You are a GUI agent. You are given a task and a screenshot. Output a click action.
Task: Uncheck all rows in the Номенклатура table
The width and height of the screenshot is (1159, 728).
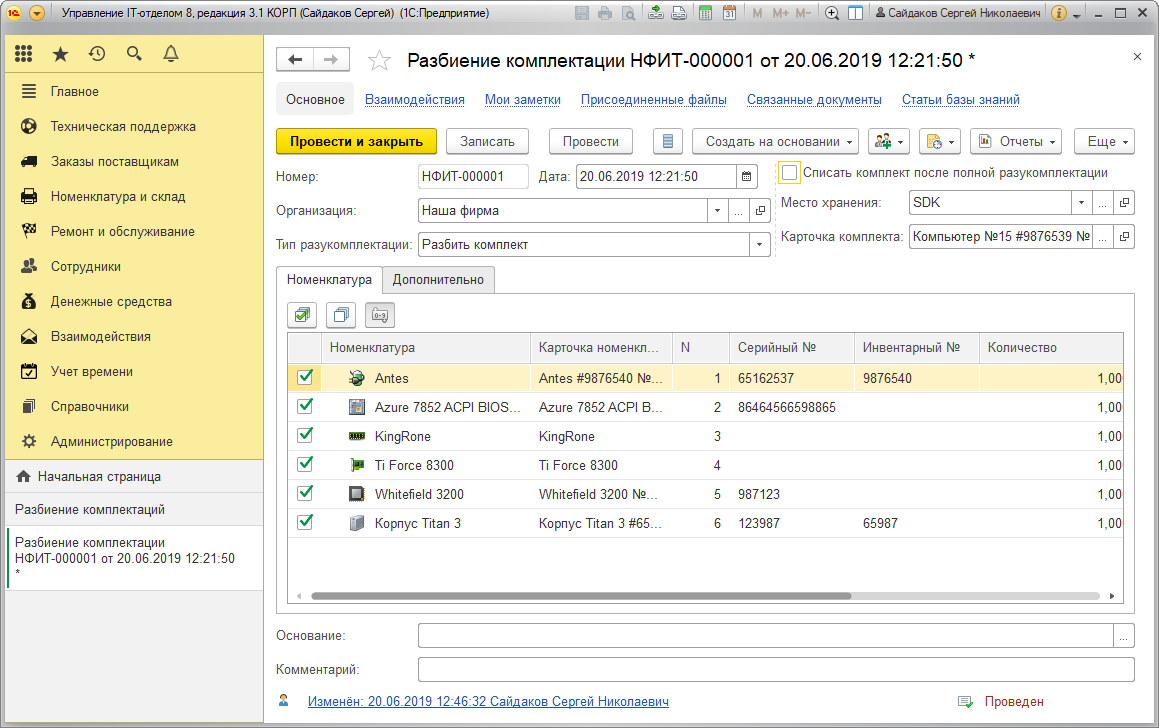click(x=341, y=315)
